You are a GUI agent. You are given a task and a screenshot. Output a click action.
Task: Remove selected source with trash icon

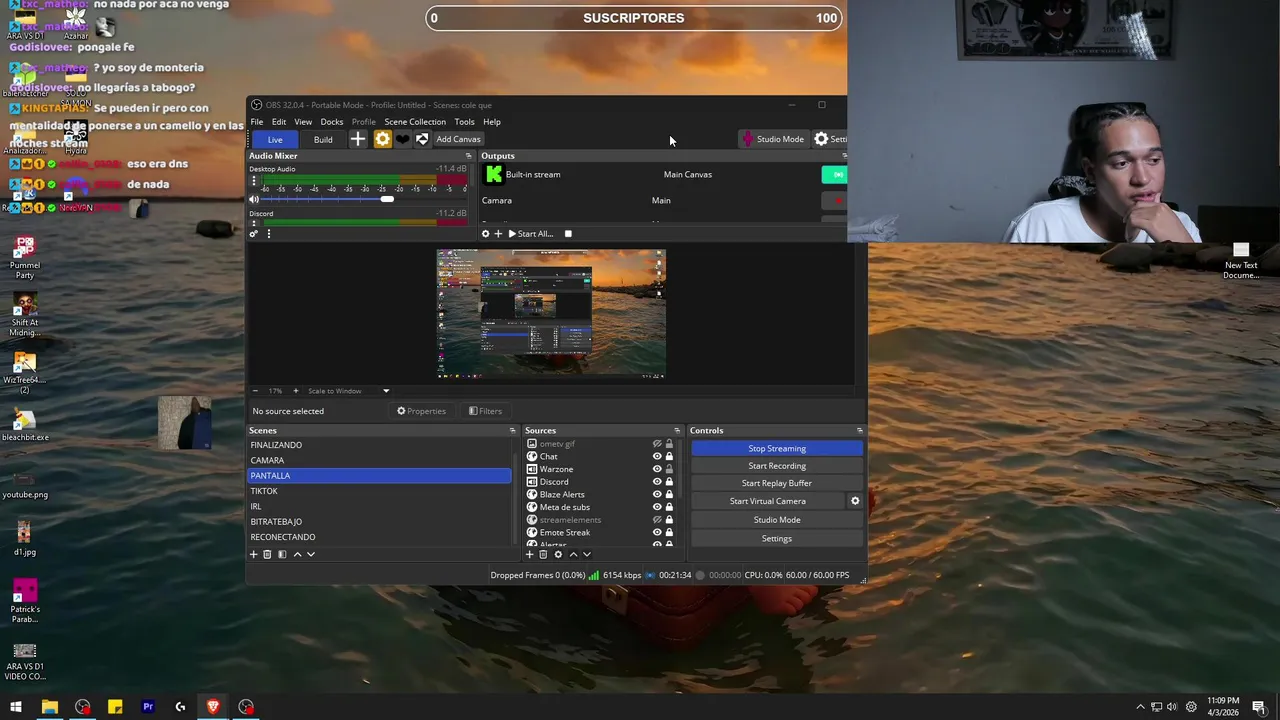click(x=543, y=554)
